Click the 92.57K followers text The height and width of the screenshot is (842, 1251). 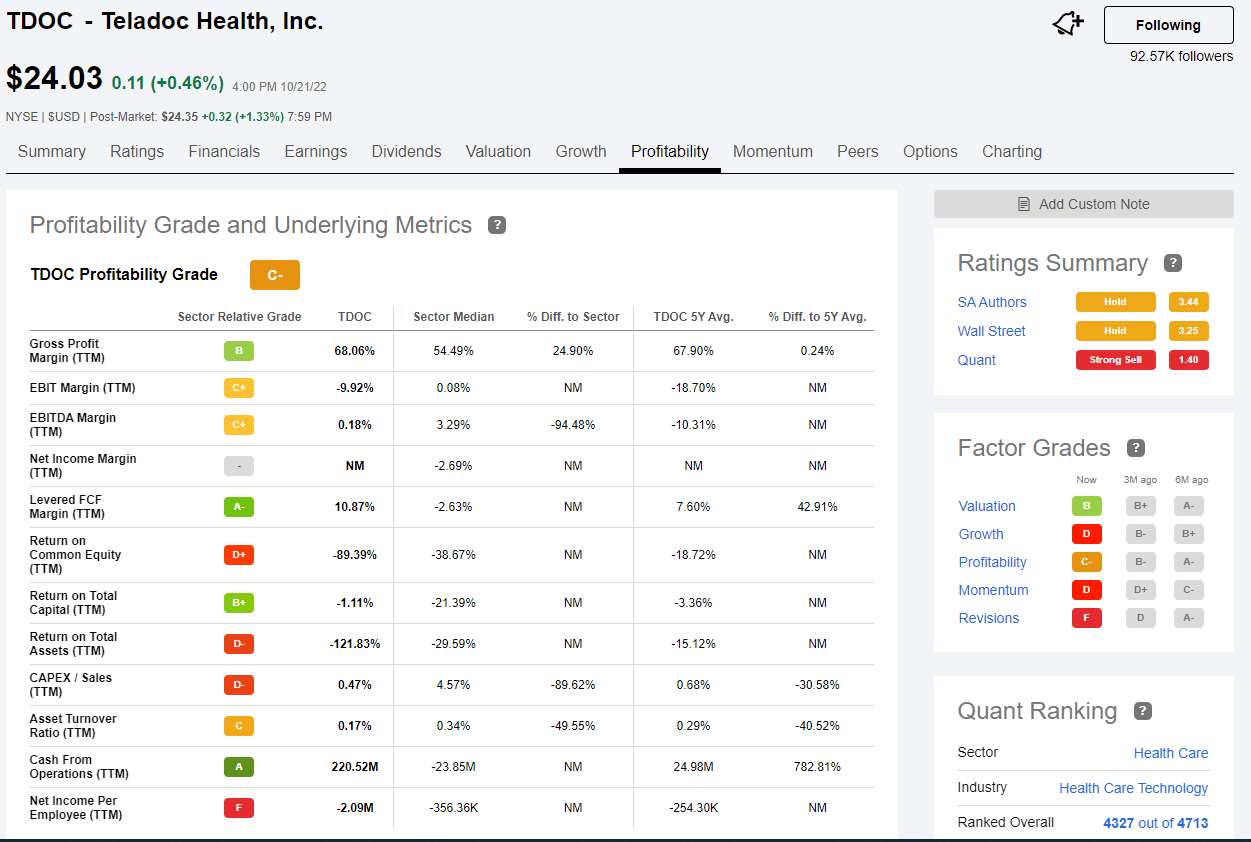click(x=1182, y=57)
